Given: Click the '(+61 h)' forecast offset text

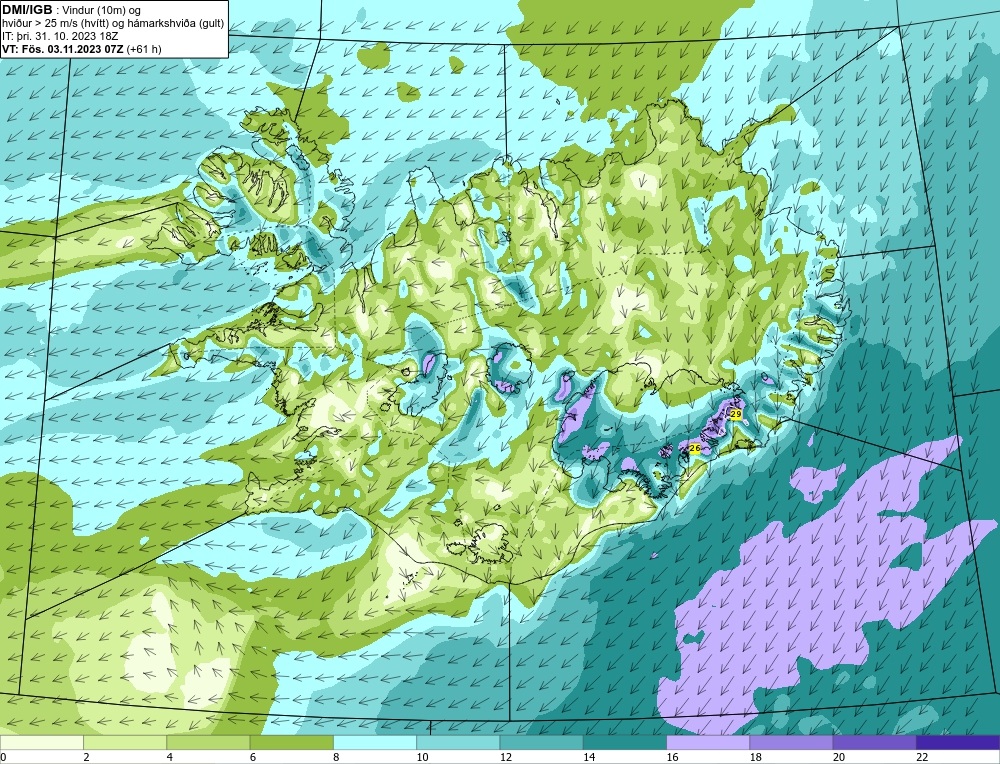Looking at the screenshot, I should tap(144, 49).
